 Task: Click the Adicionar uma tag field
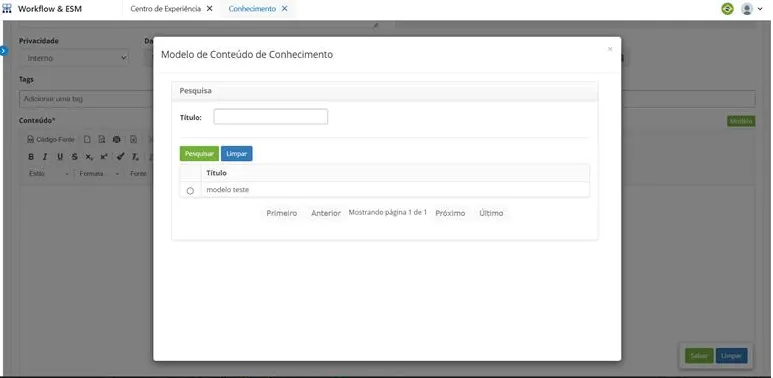pos(86,99)
